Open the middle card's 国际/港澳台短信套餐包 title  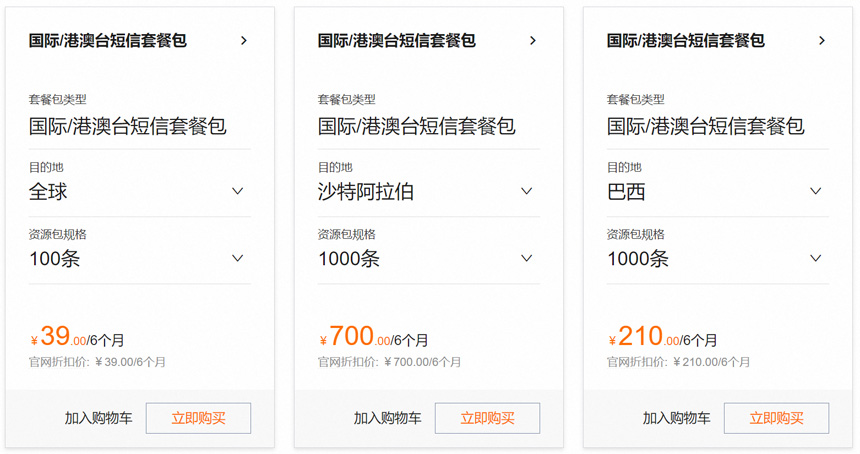[397, 41]
